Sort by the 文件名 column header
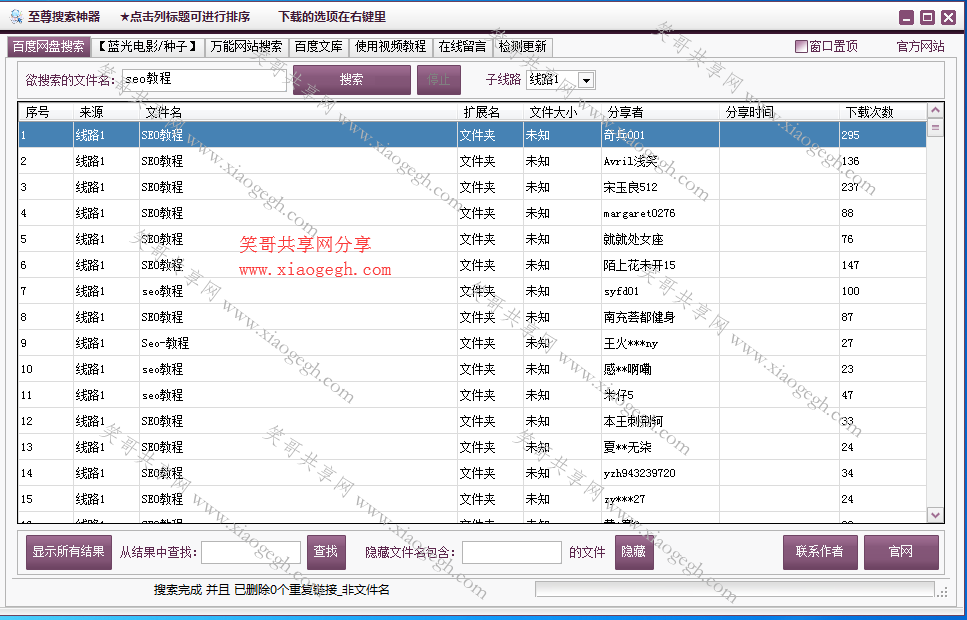Viewport: 967px width, 620px height. pyautogui.click(x=298, y=112)
